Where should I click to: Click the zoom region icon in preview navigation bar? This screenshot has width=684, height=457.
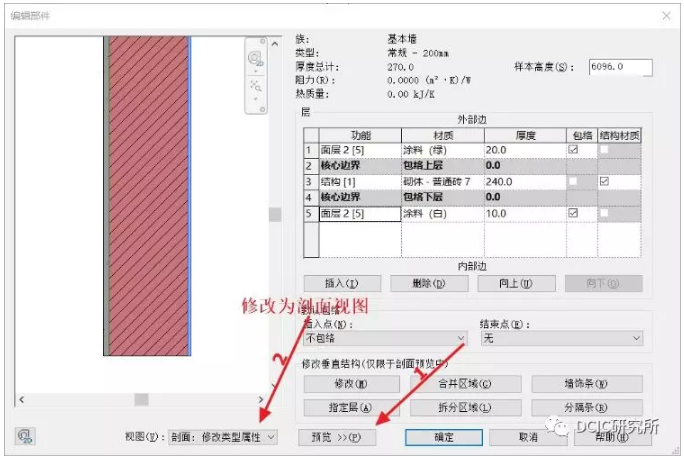pyautogui.click(x=256, y=85)
